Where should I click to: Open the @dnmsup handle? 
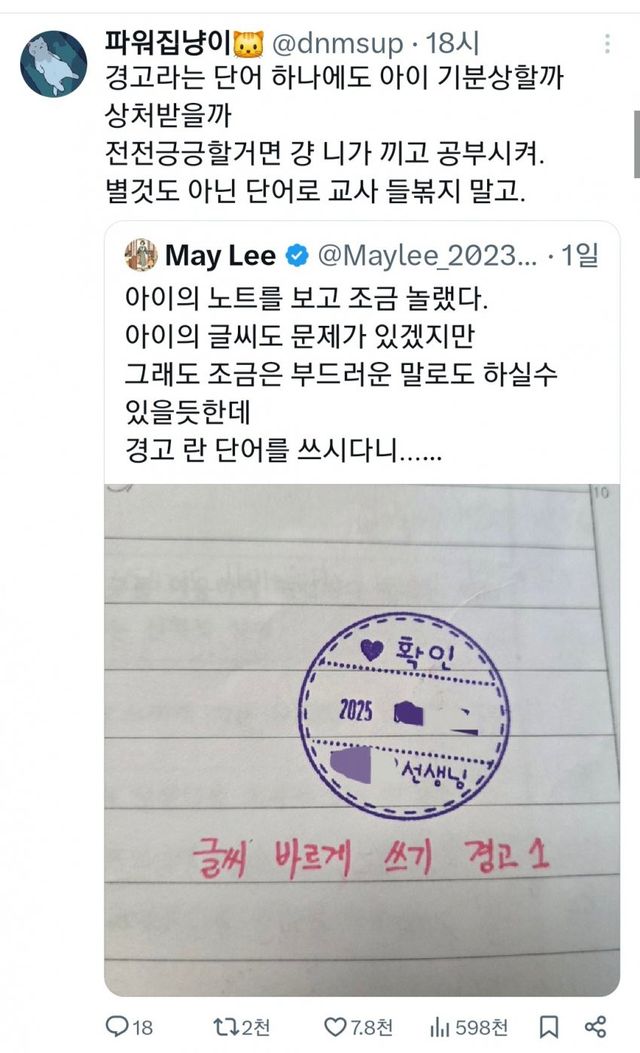(x=337, y=44)
